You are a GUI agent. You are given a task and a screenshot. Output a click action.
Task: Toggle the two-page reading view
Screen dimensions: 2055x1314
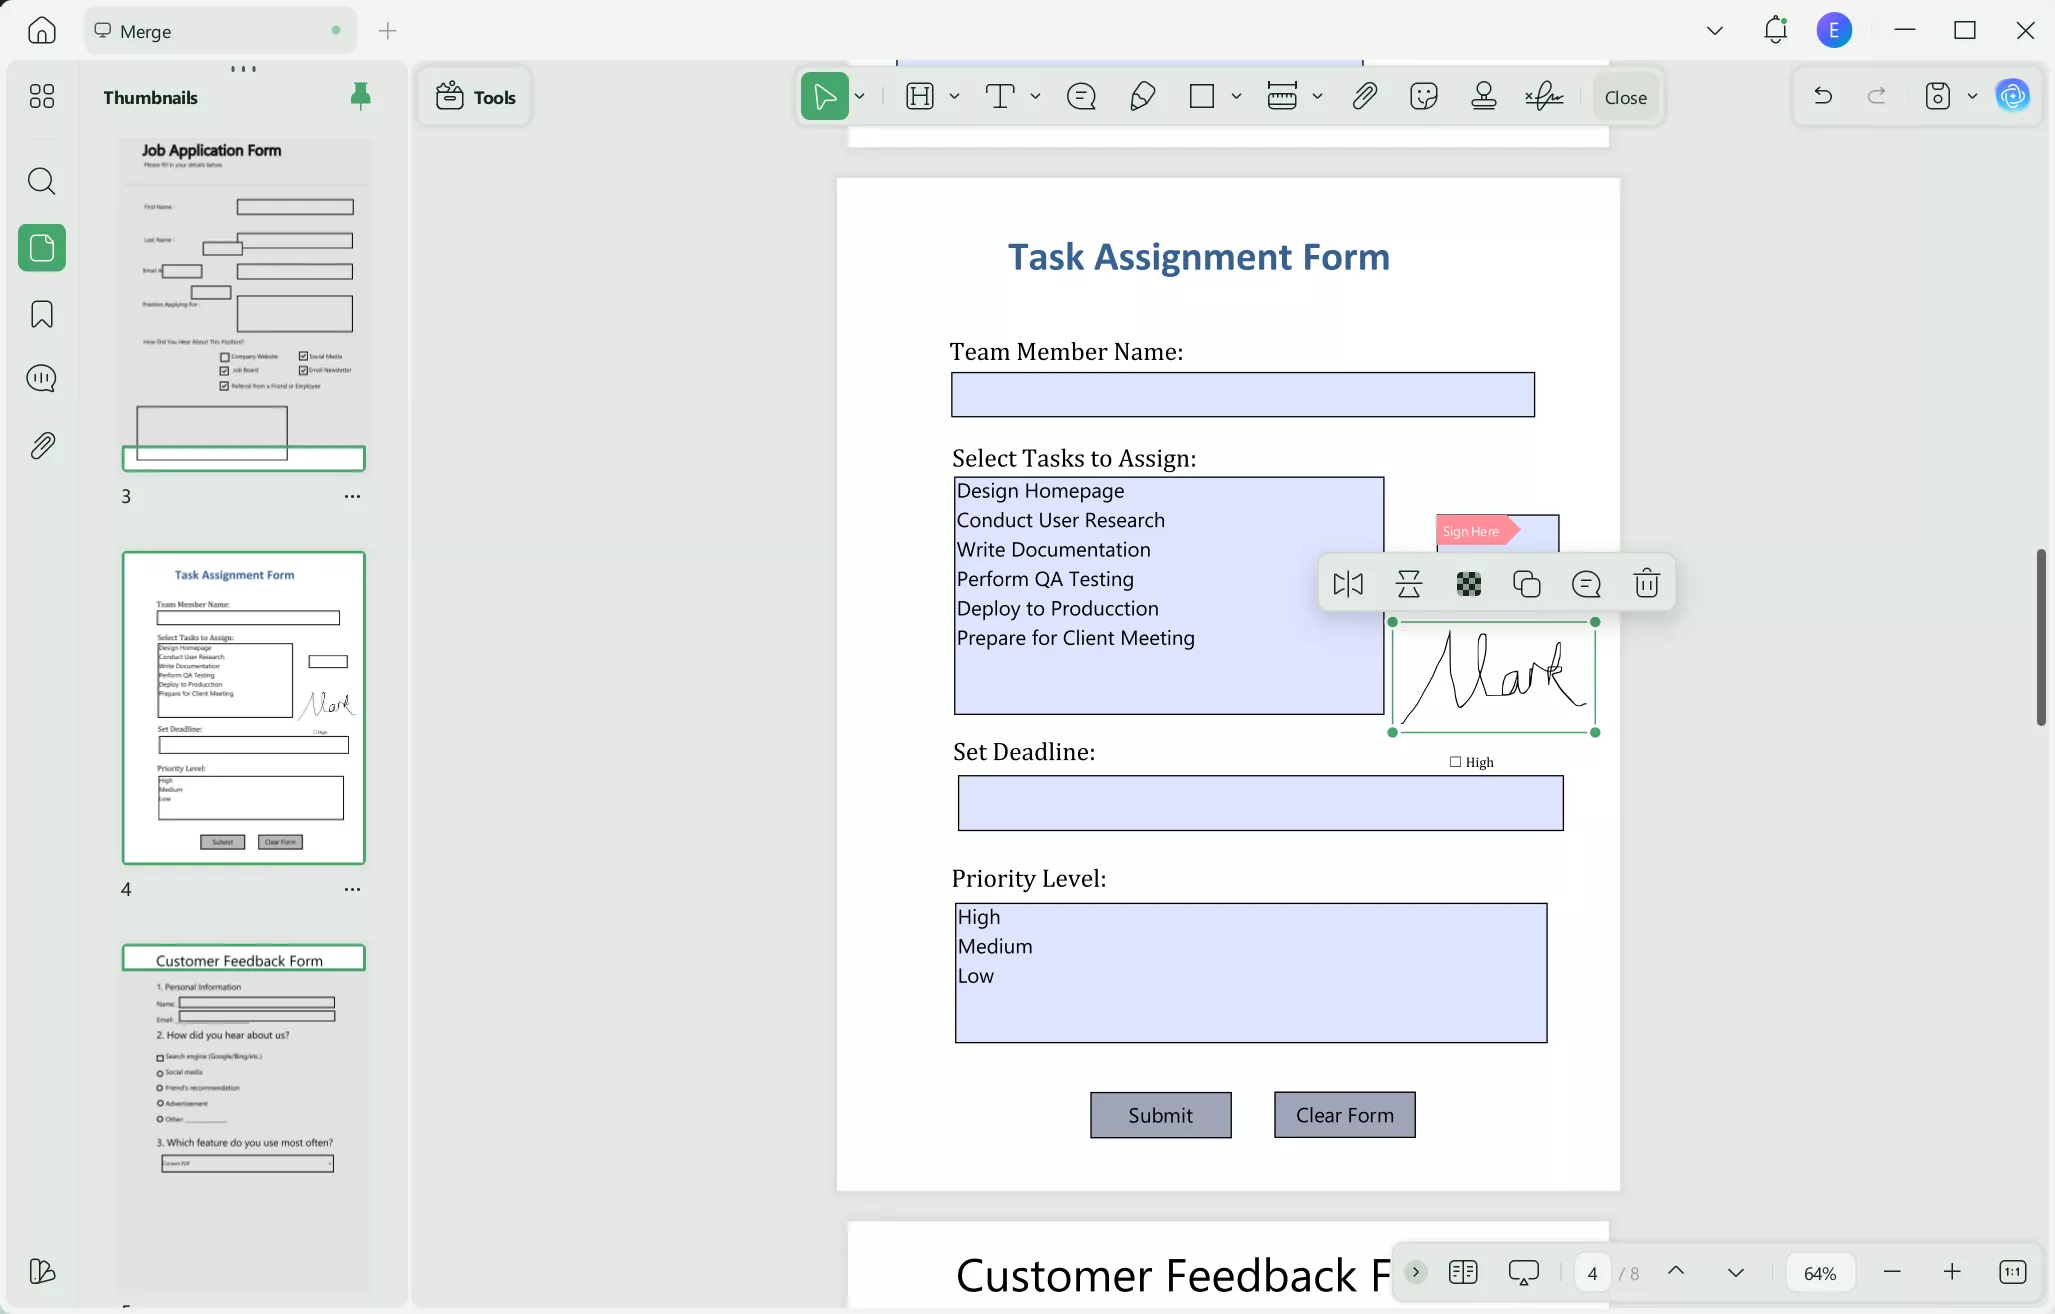(x=1463, y=1272)
